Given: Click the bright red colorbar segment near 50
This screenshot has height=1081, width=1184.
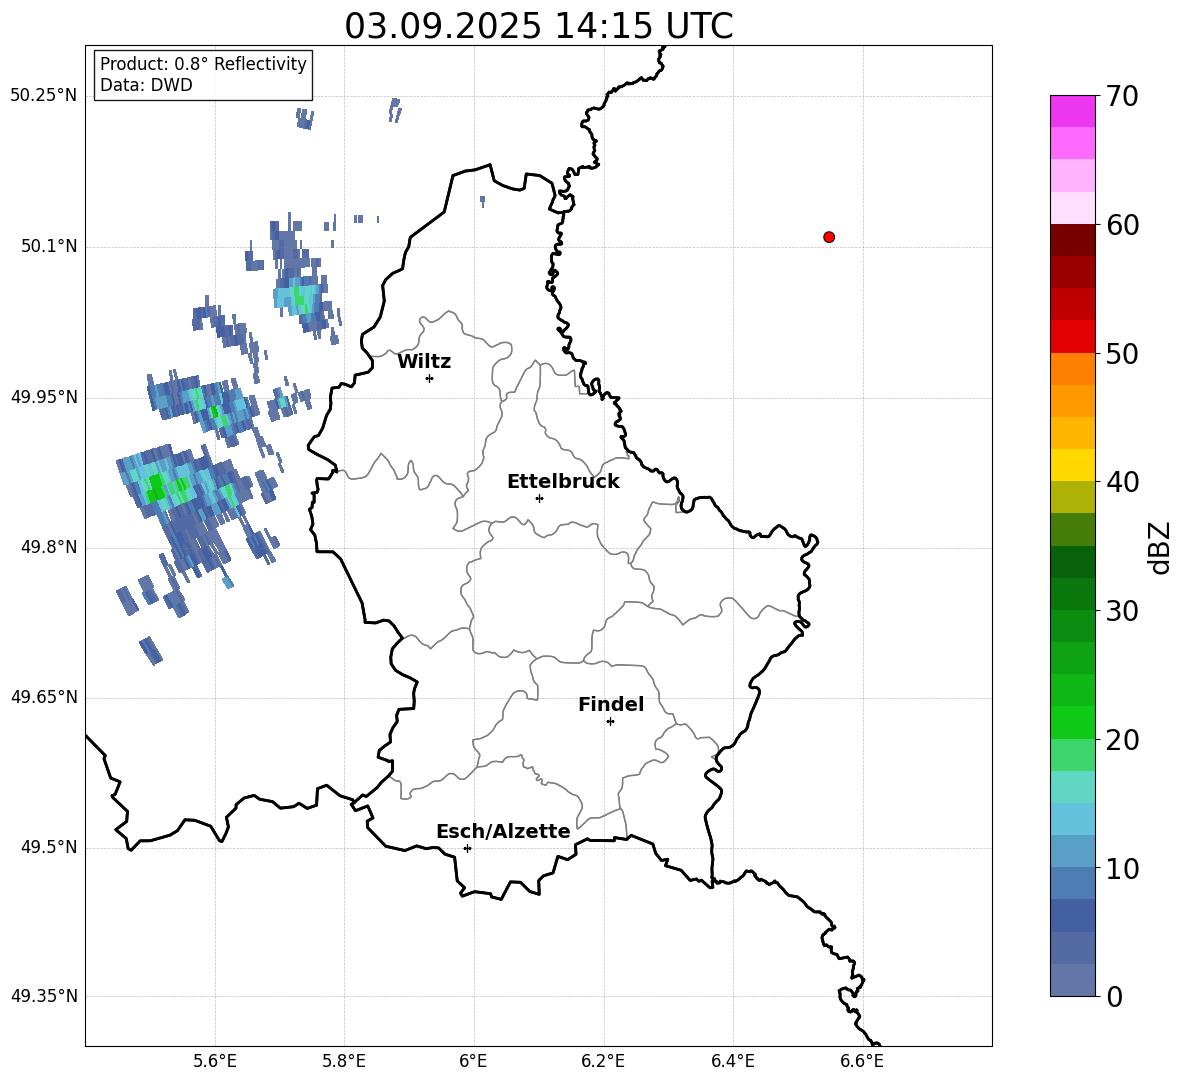Looking at the screenshot, I should pos(1072,337).
